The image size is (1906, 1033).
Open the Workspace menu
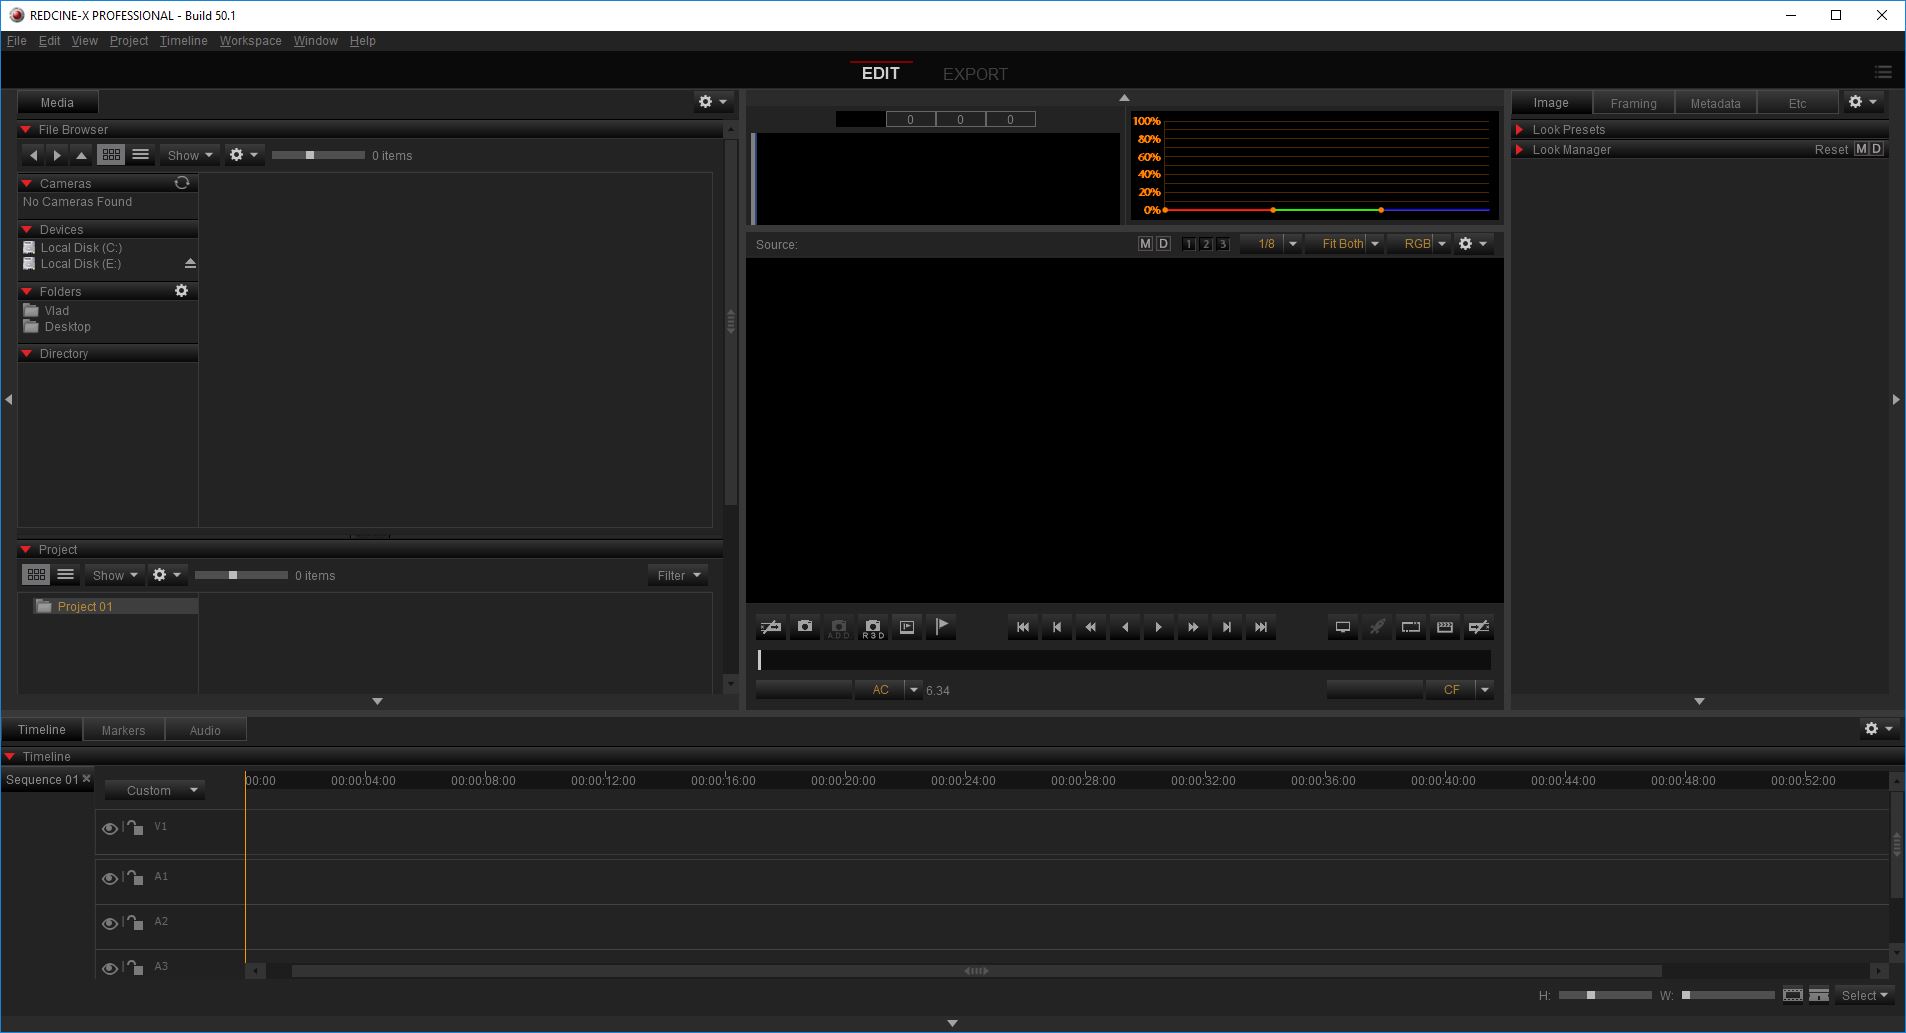pos(250,41)
